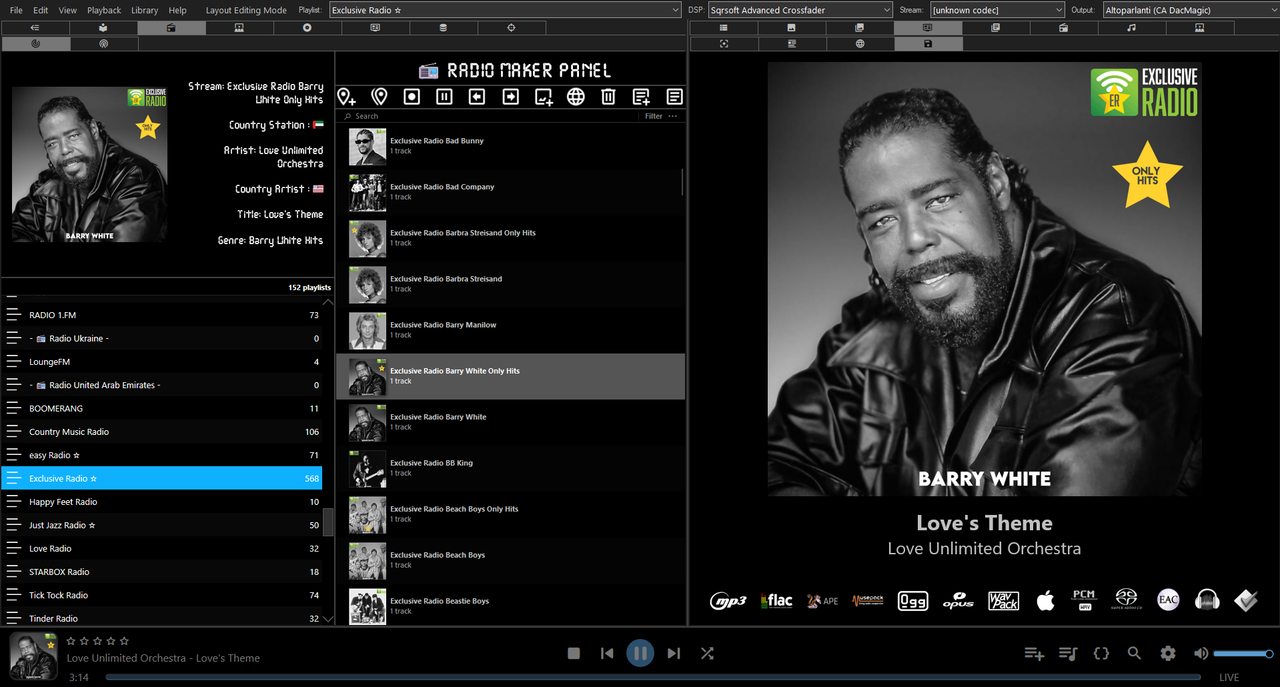This screenshot has width=1280, height=687.
Task: Click Layout Editing Mode in the menu bar
Action: (x=246, y=10)
